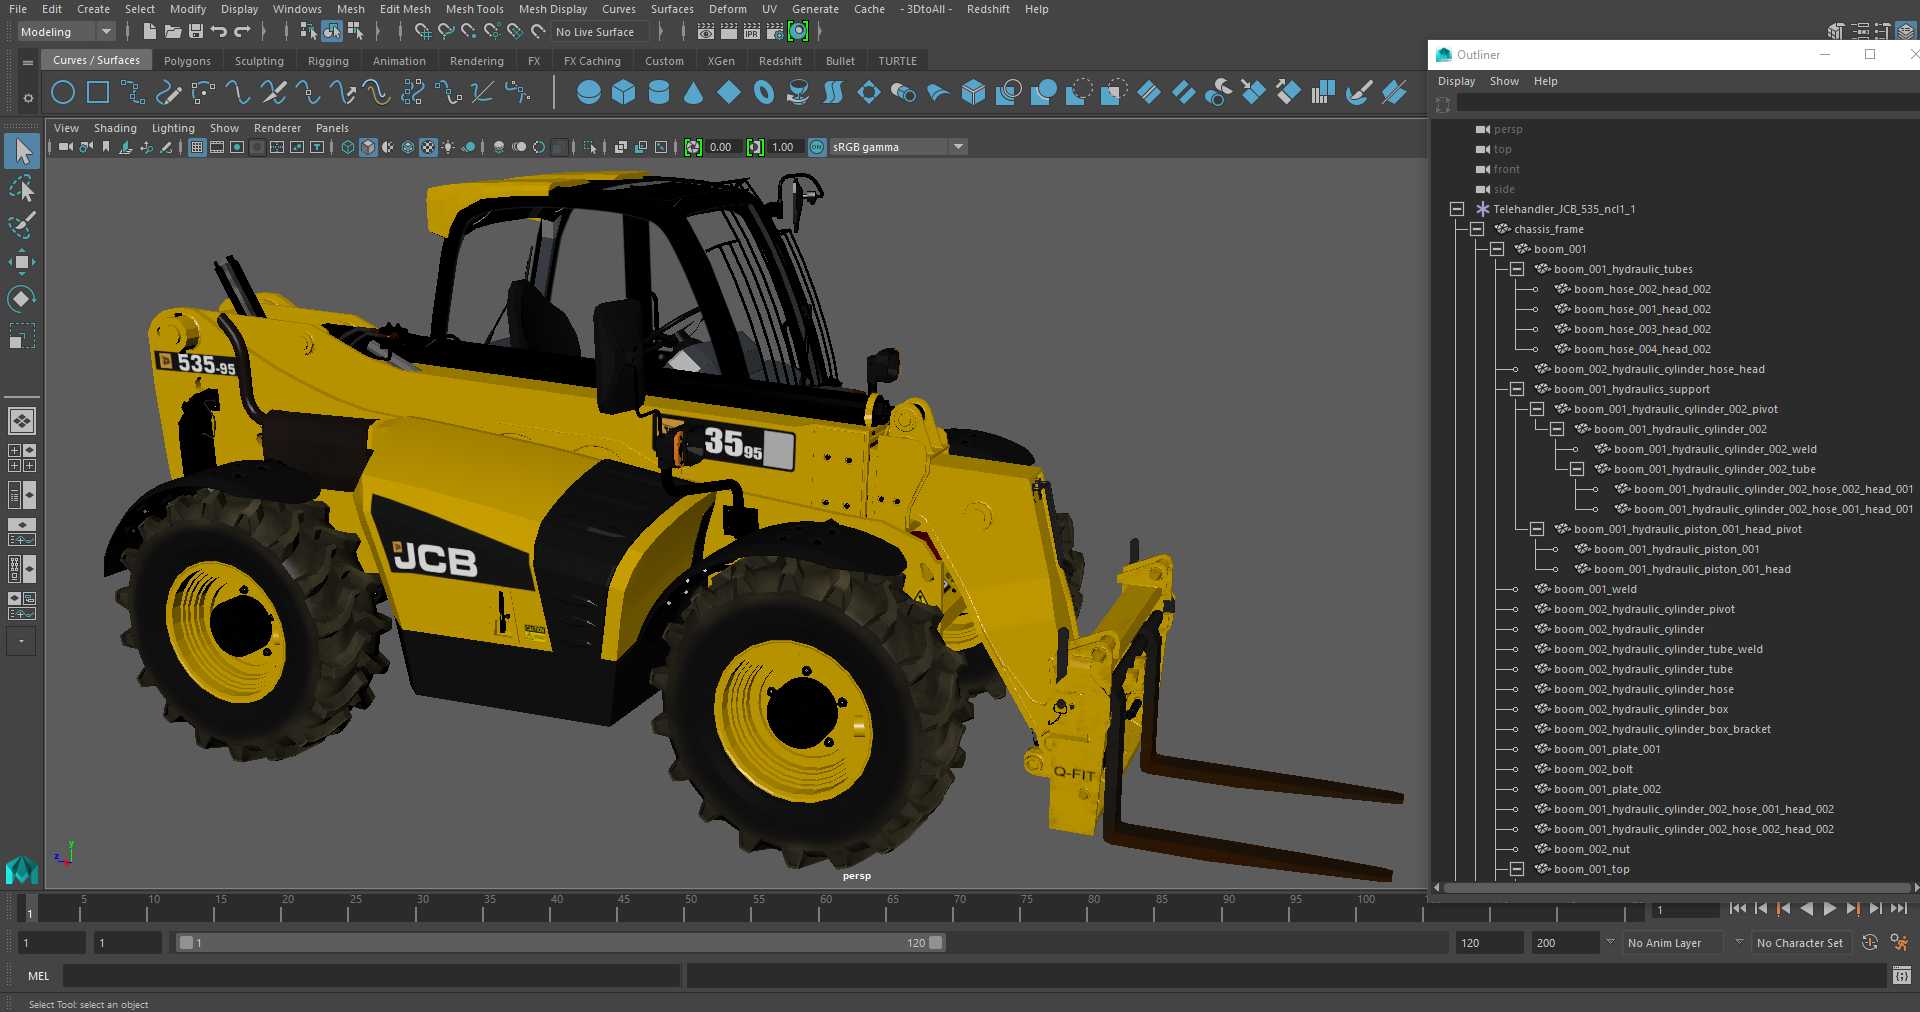Click the Save Scene icon
1920x1012 pixels.
click(x=196, y=32)
